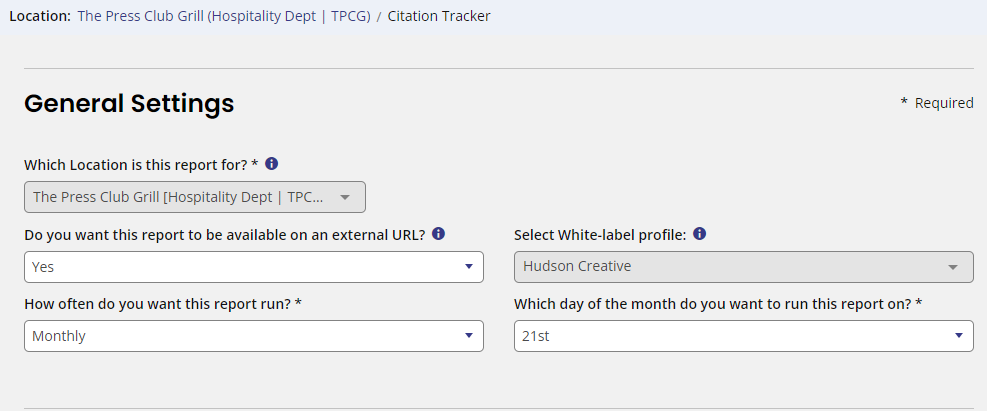Click the General Settings heading

click(x=129, y=103)
